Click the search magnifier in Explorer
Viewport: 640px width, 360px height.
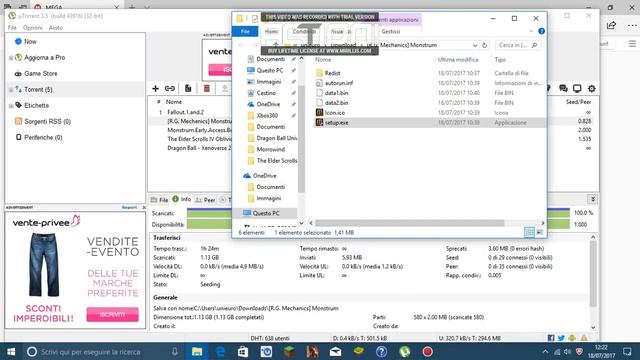pos(534,45)
